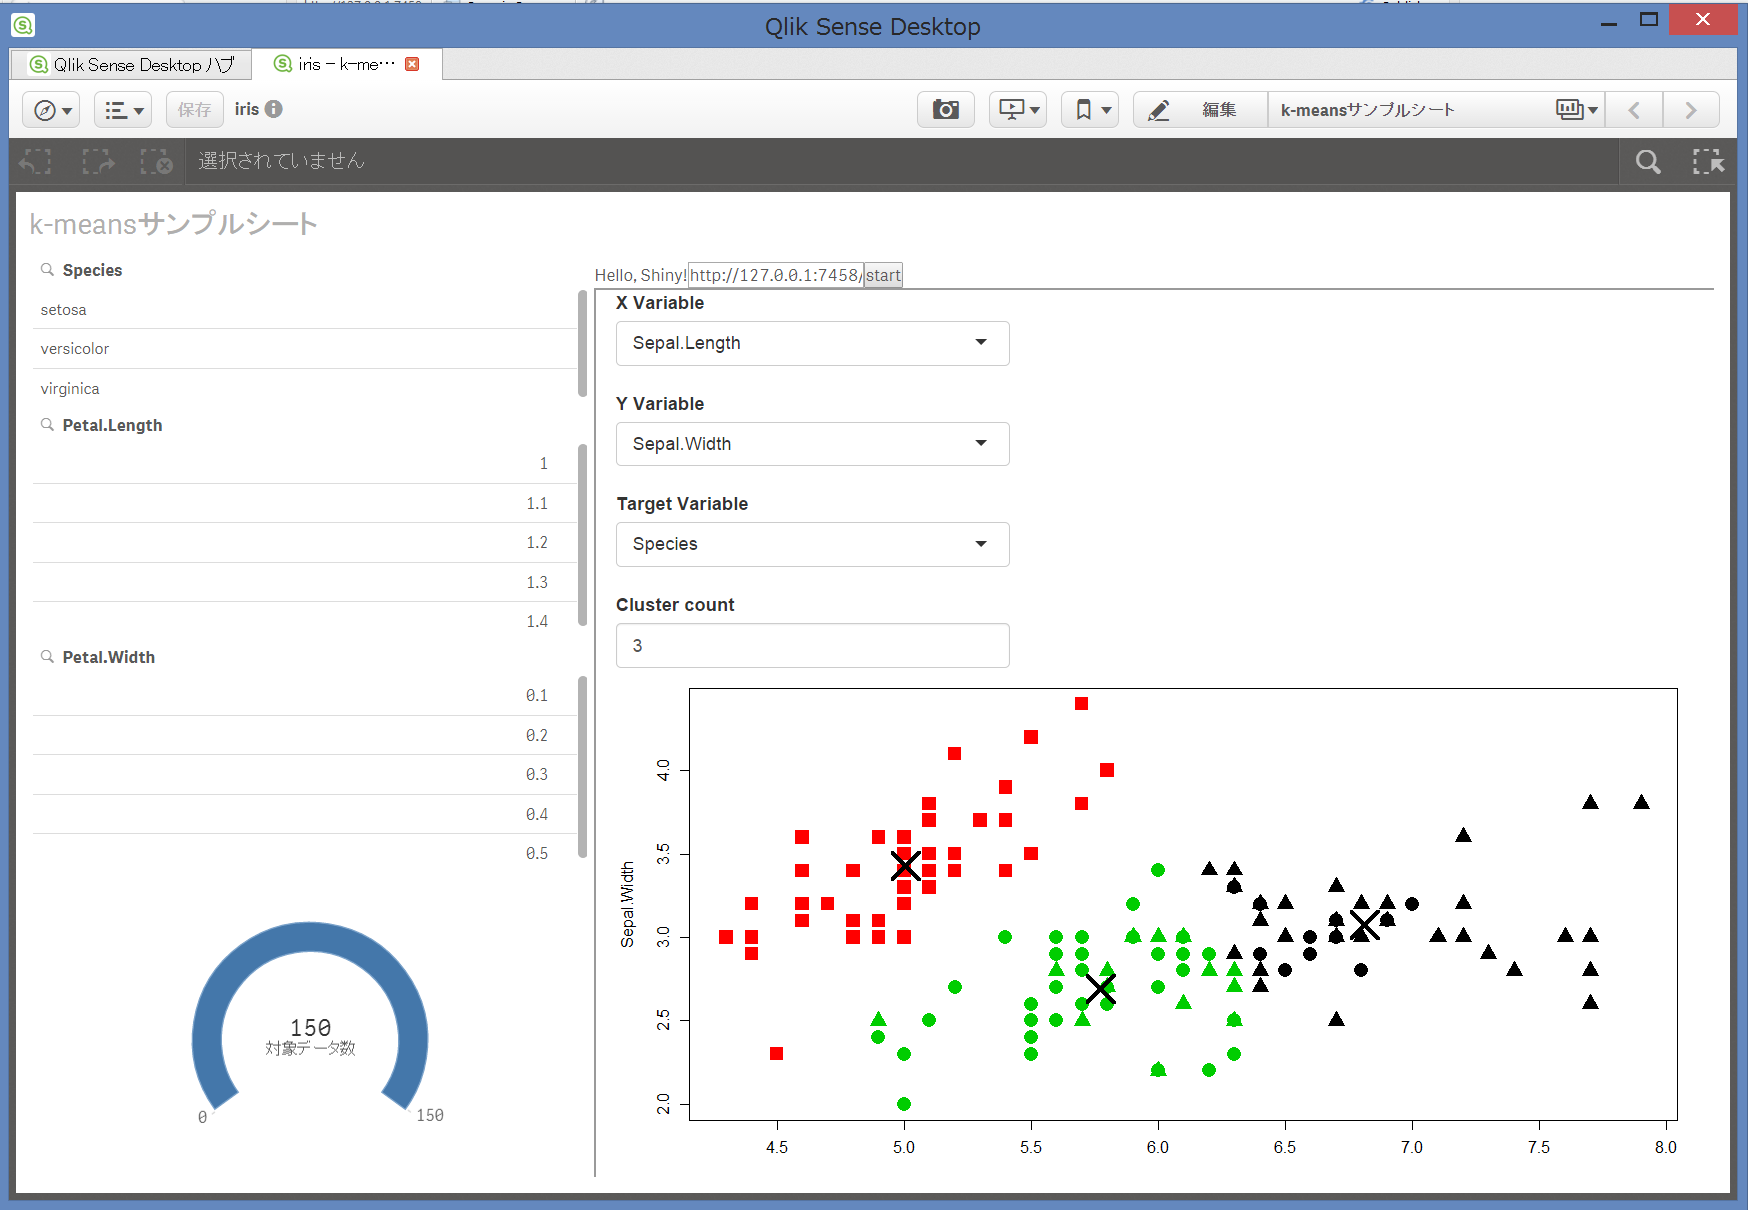
Task: Click the 保存 save button
Action: [x=194, y=109]
